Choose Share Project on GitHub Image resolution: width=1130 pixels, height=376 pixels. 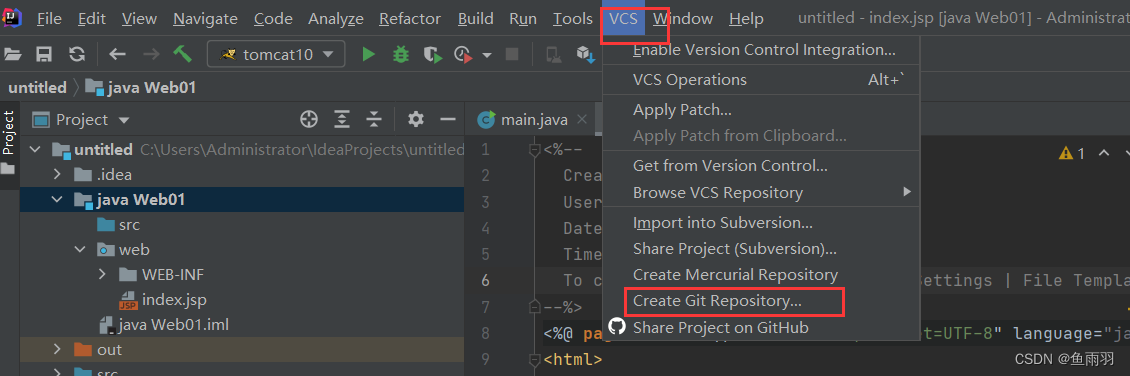point(761,328)
